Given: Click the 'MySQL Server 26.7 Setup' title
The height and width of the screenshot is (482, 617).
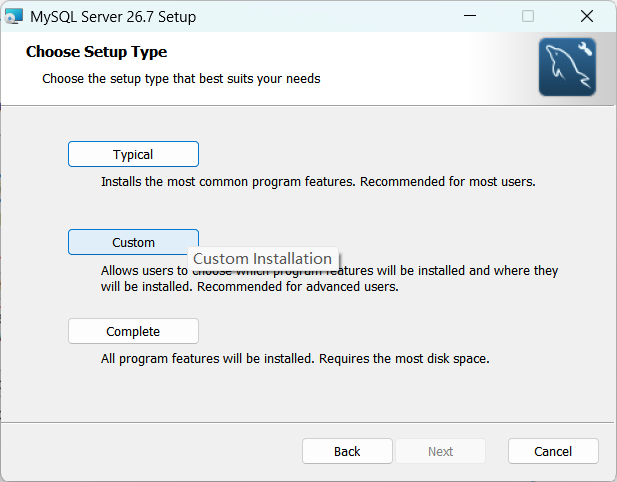Looking at the screenshot, I should (113, 17).
